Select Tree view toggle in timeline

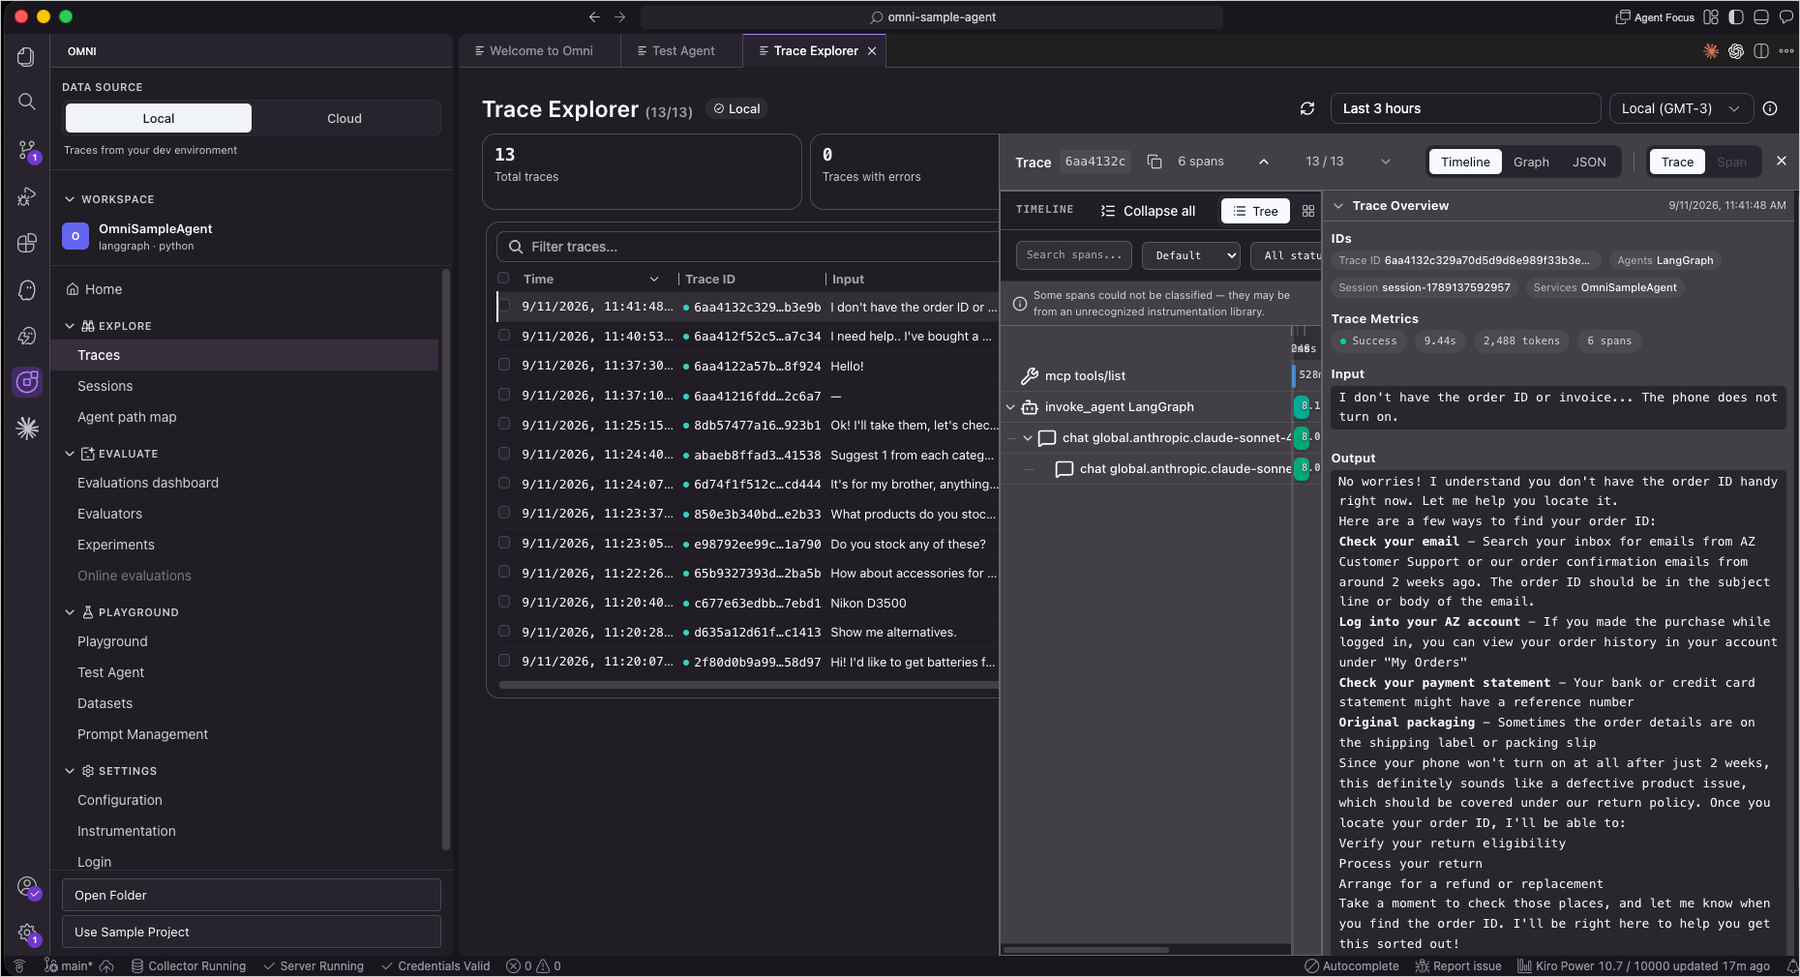tap(1256, 211)
